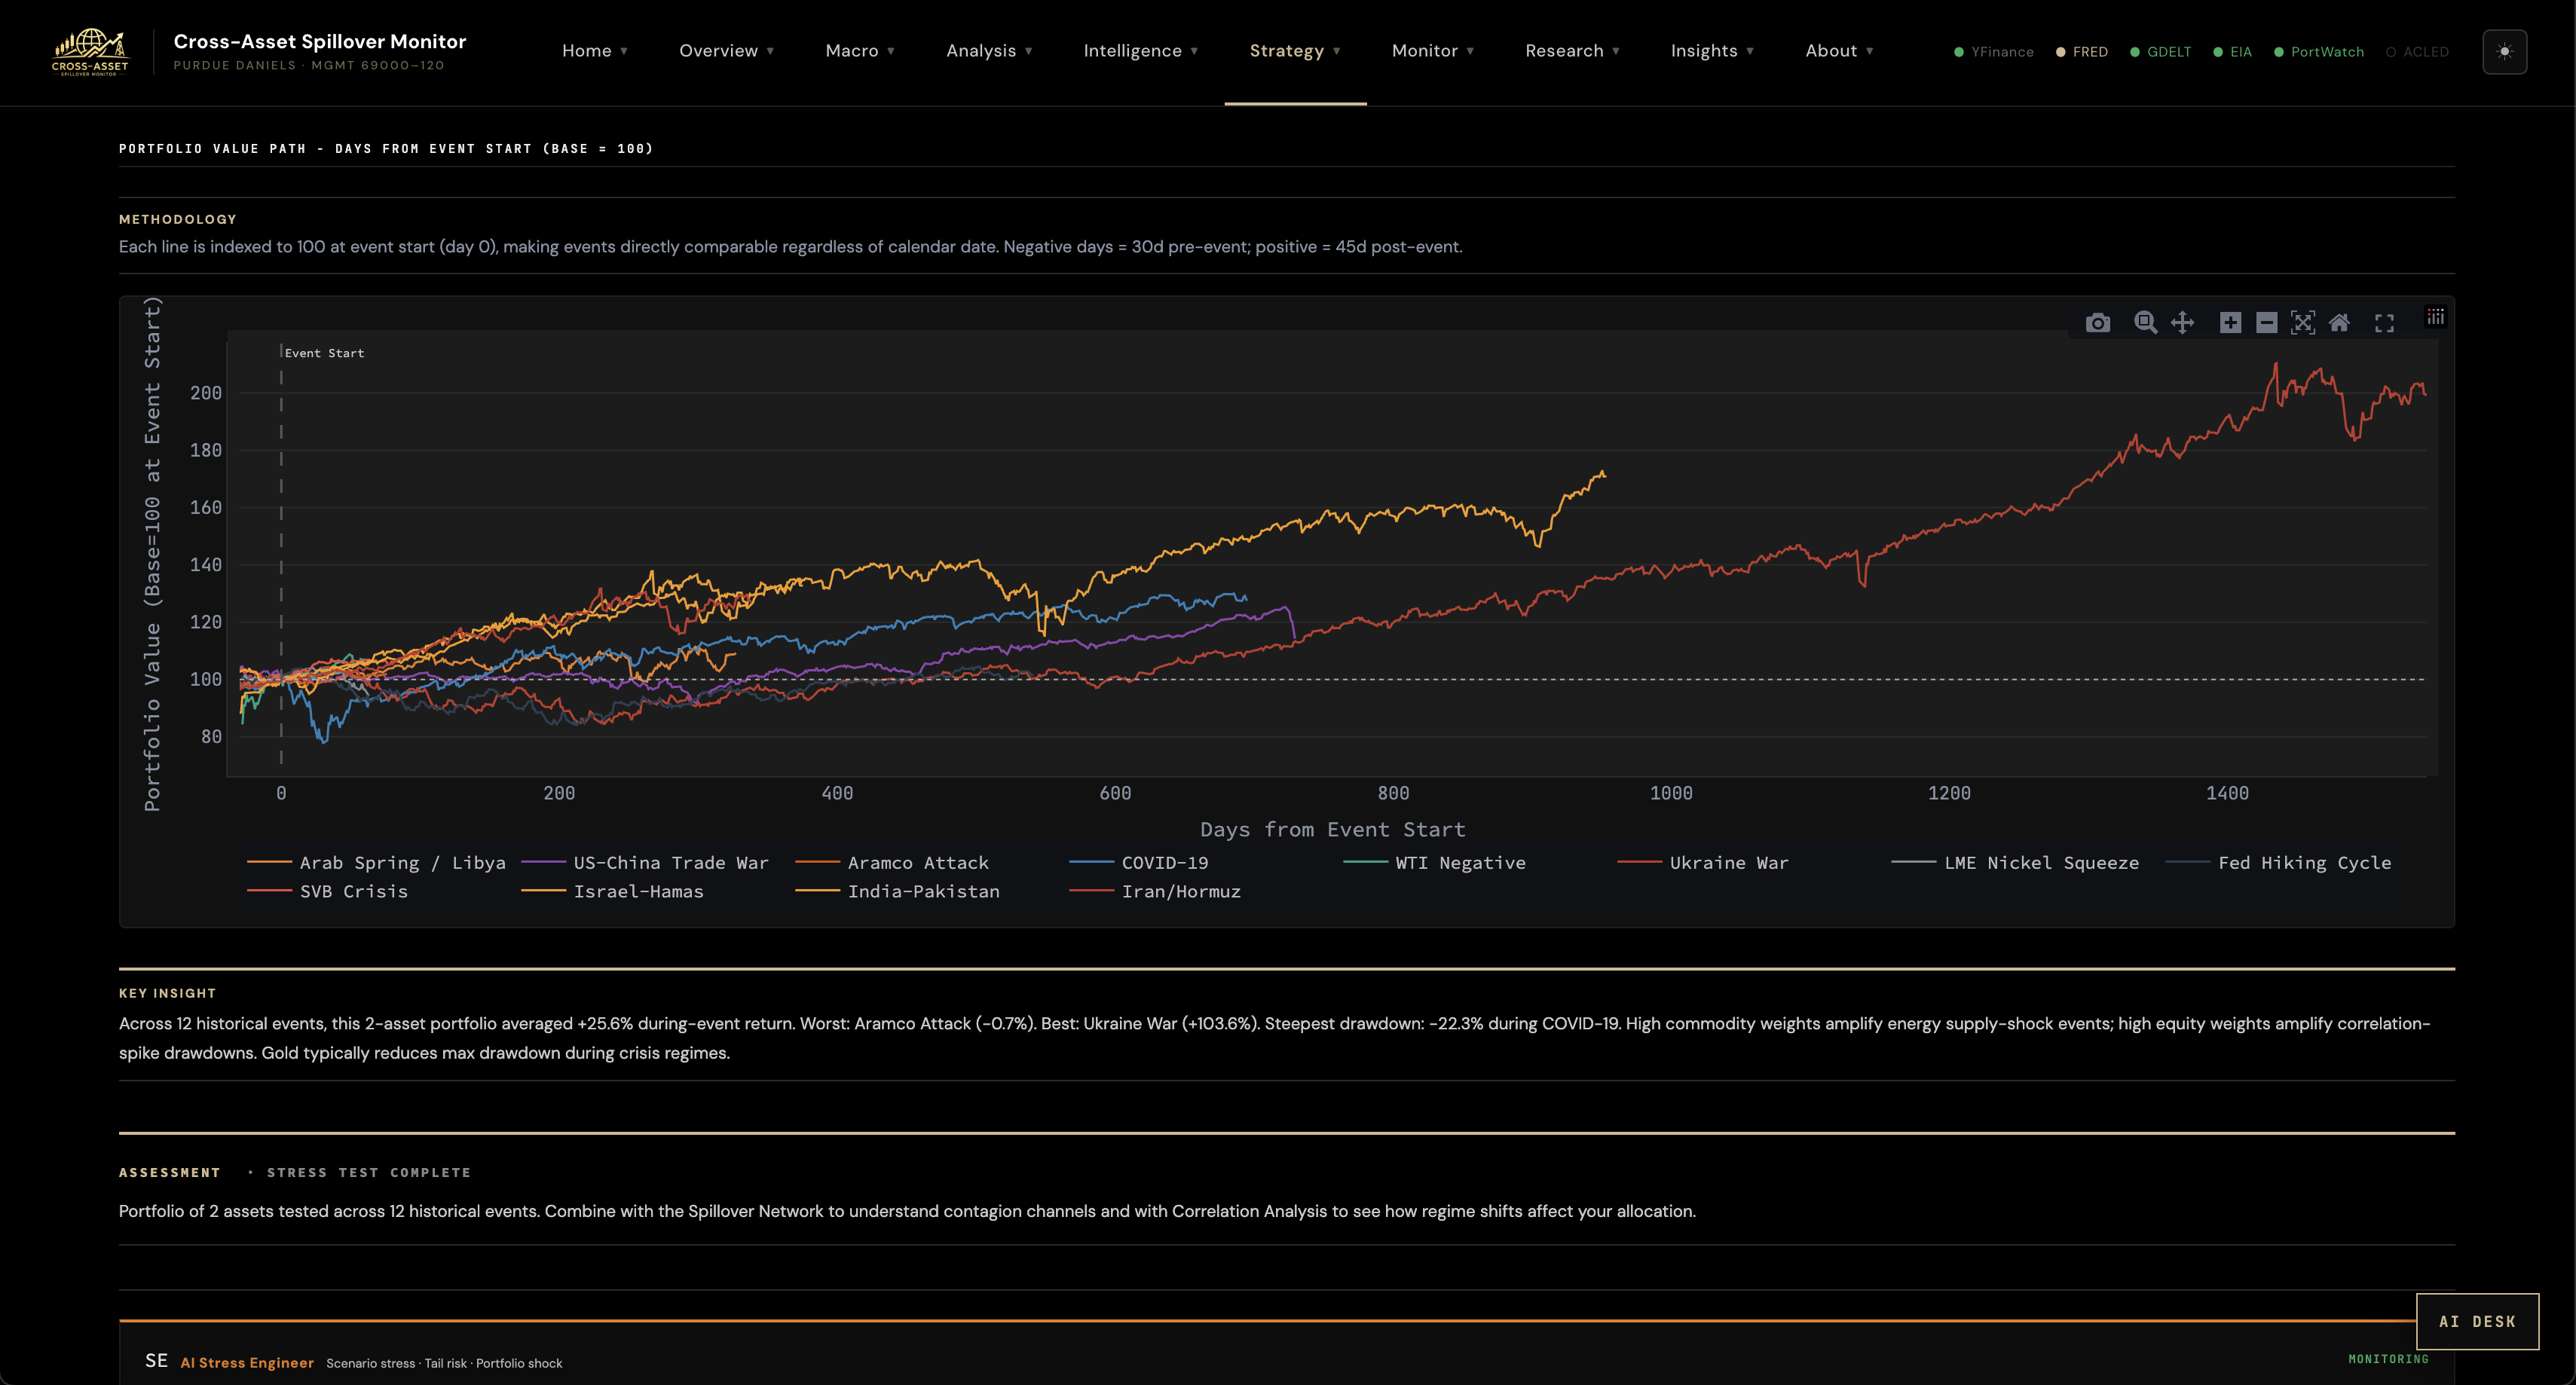Toggle the India-Pakistan legend entry
This screenshot has height=1385, width=2576.
[897, 891]
